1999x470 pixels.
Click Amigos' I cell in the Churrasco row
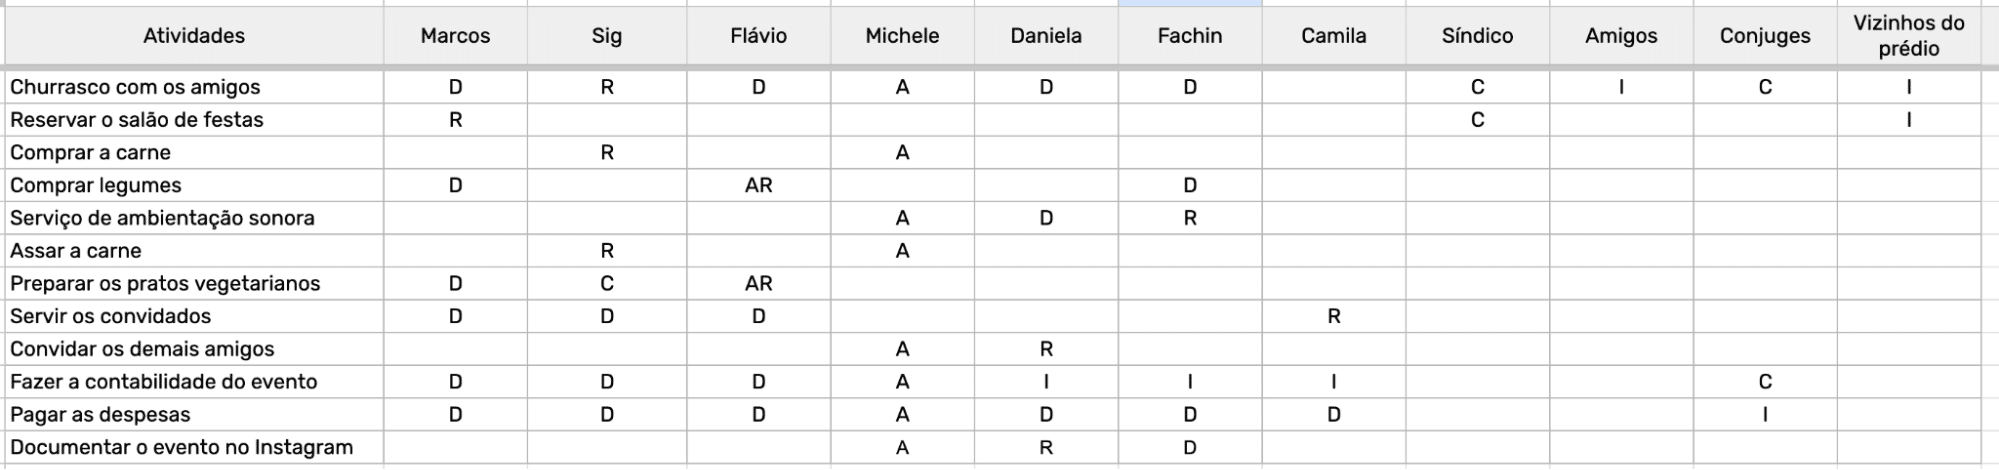pyautogui.click(x=1621, y=87)
